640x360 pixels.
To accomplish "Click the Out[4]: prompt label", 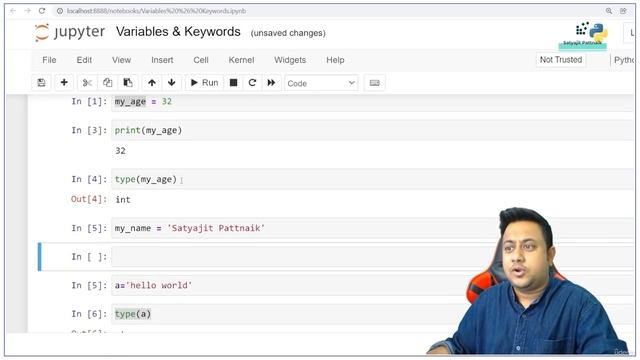I will [89, 199].
